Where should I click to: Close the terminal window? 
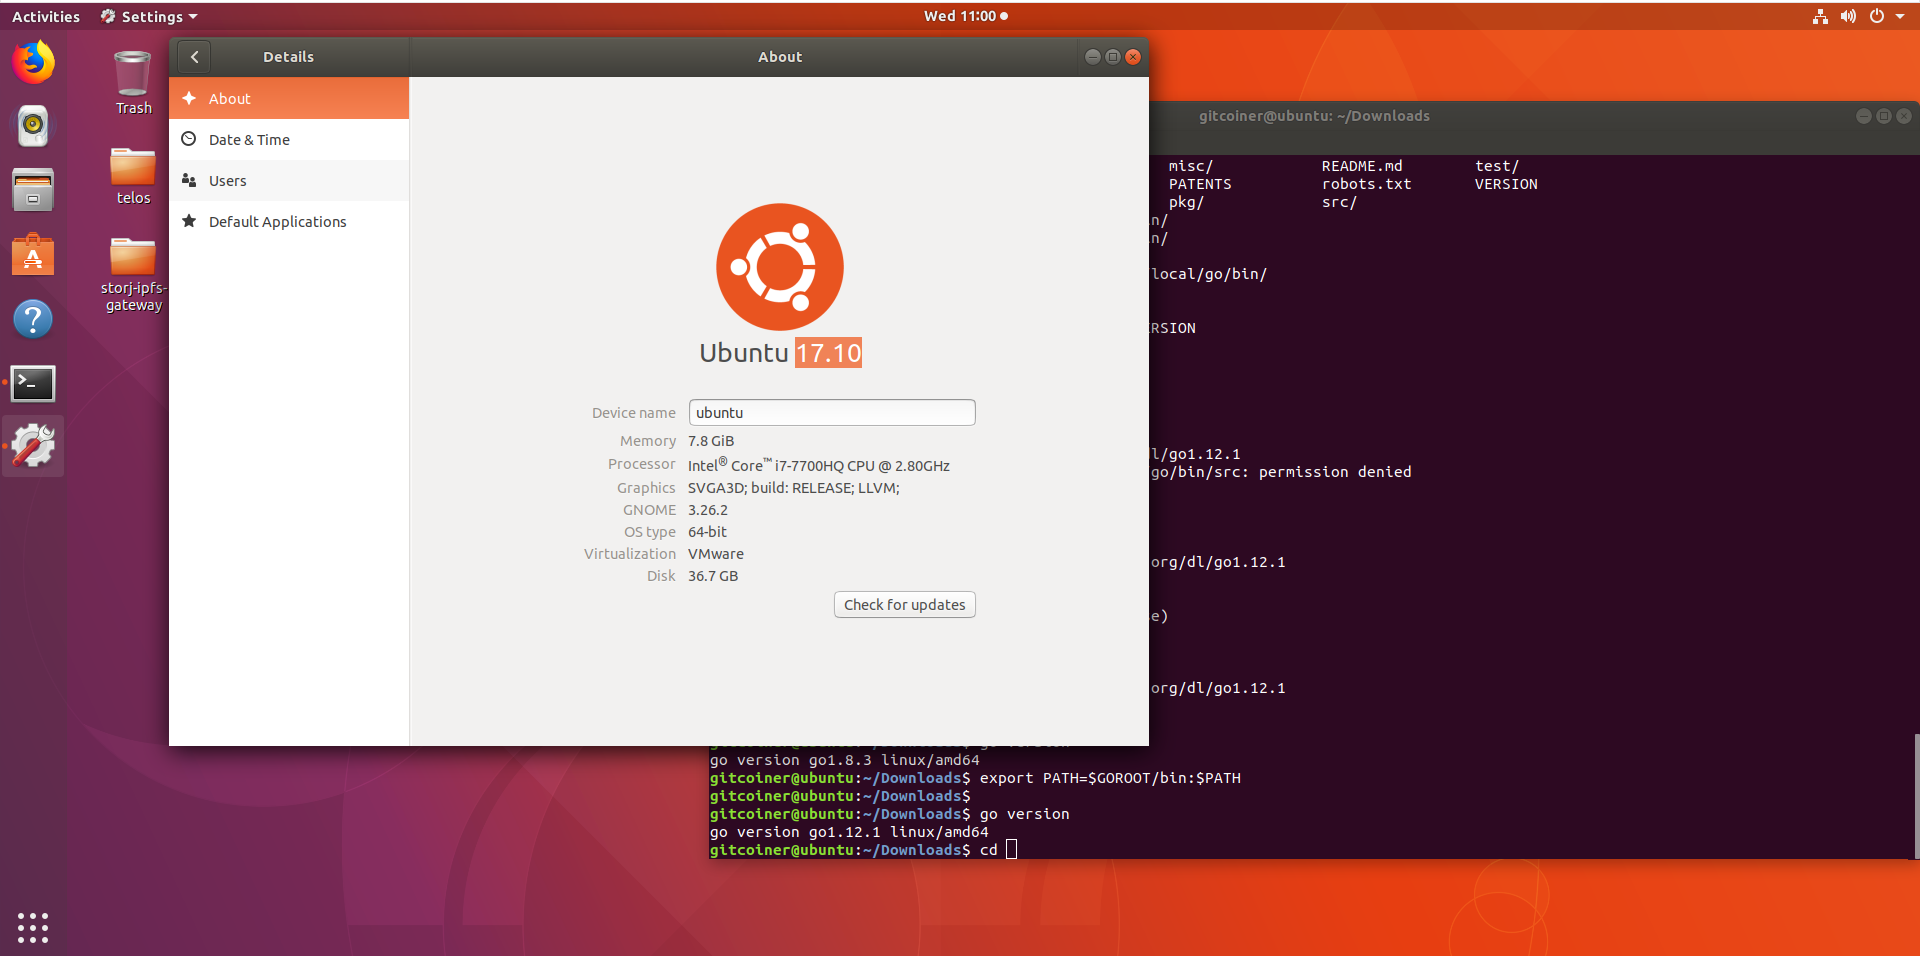pos(1904,116)
